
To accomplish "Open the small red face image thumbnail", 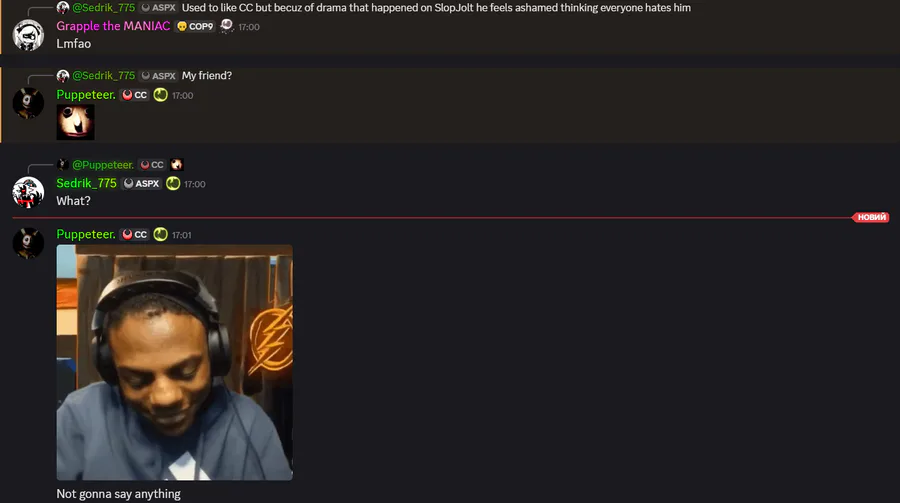I will point(75,122).
